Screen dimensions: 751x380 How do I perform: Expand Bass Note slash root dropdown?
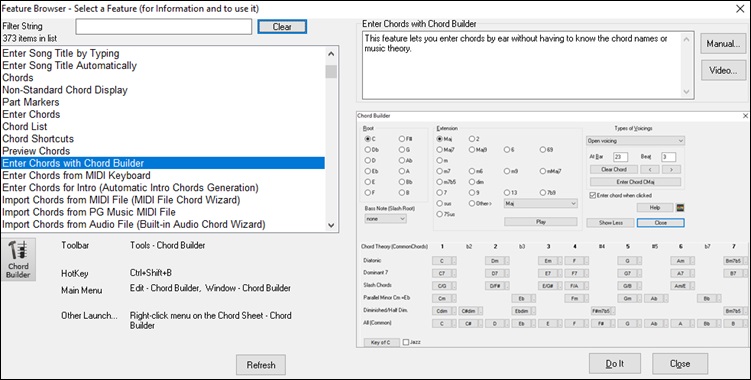point(386,219)
